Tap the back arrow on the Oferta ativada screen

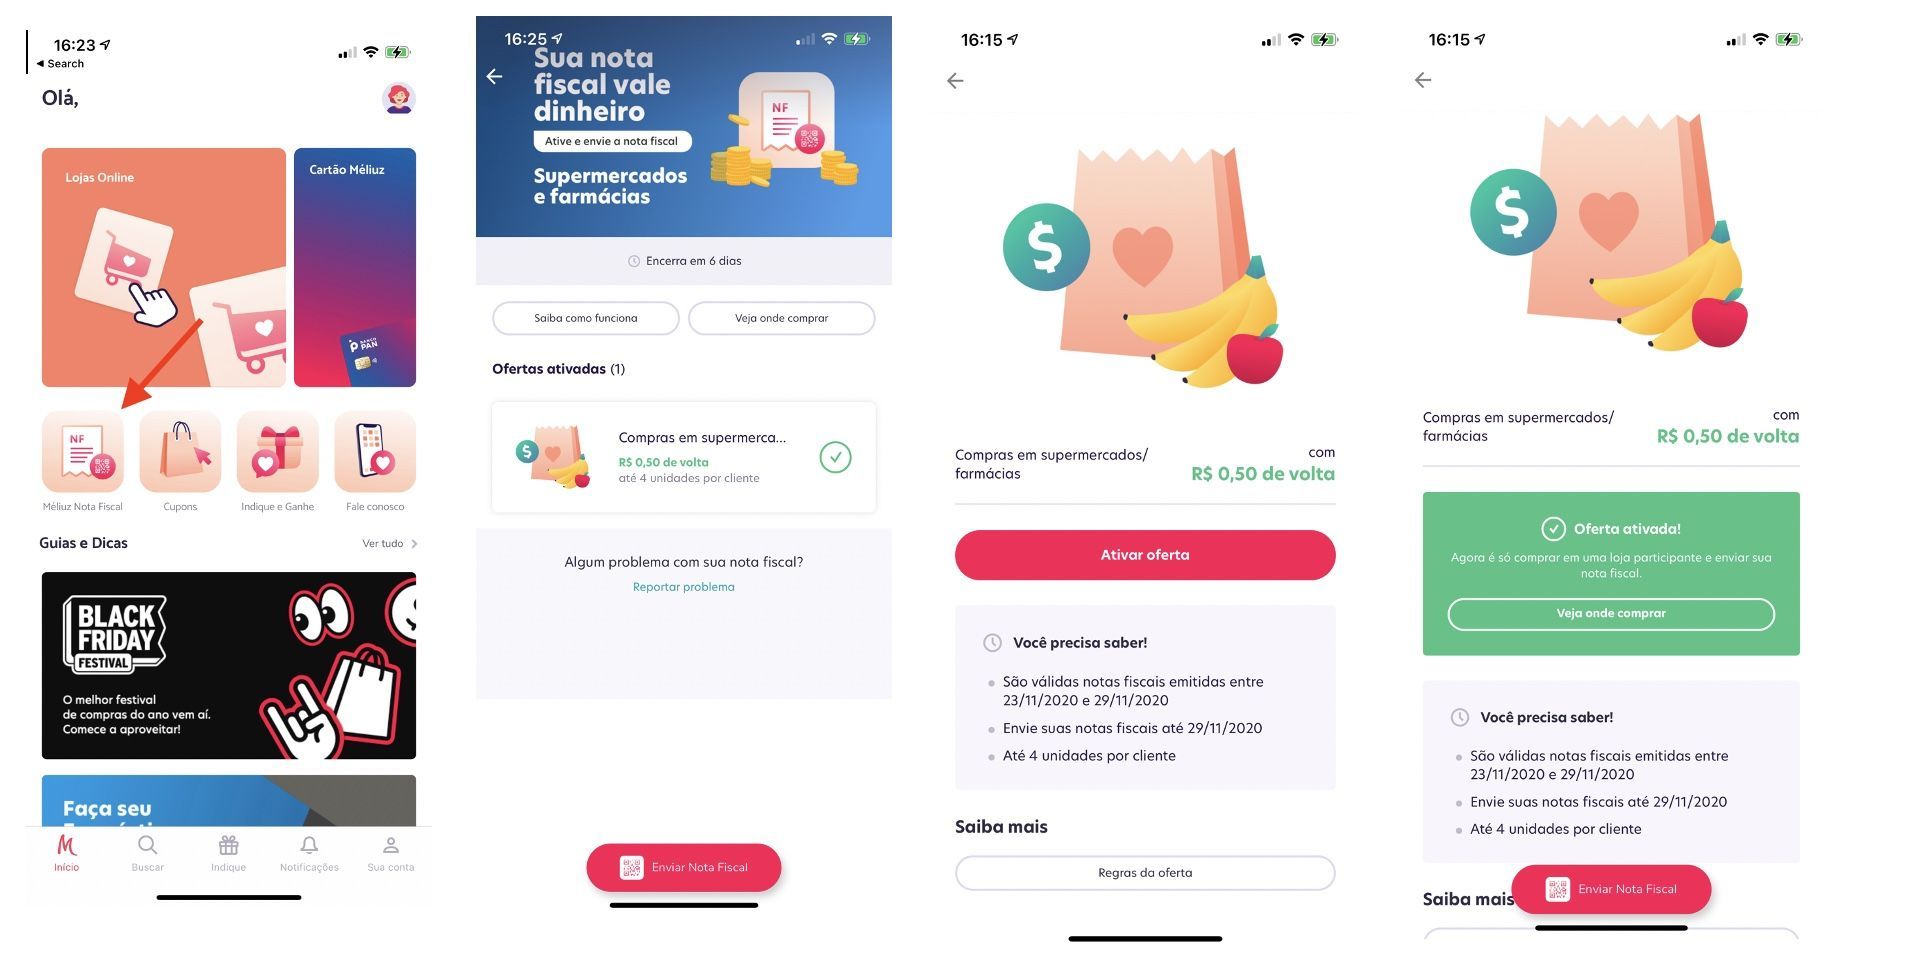[1423, 80]
